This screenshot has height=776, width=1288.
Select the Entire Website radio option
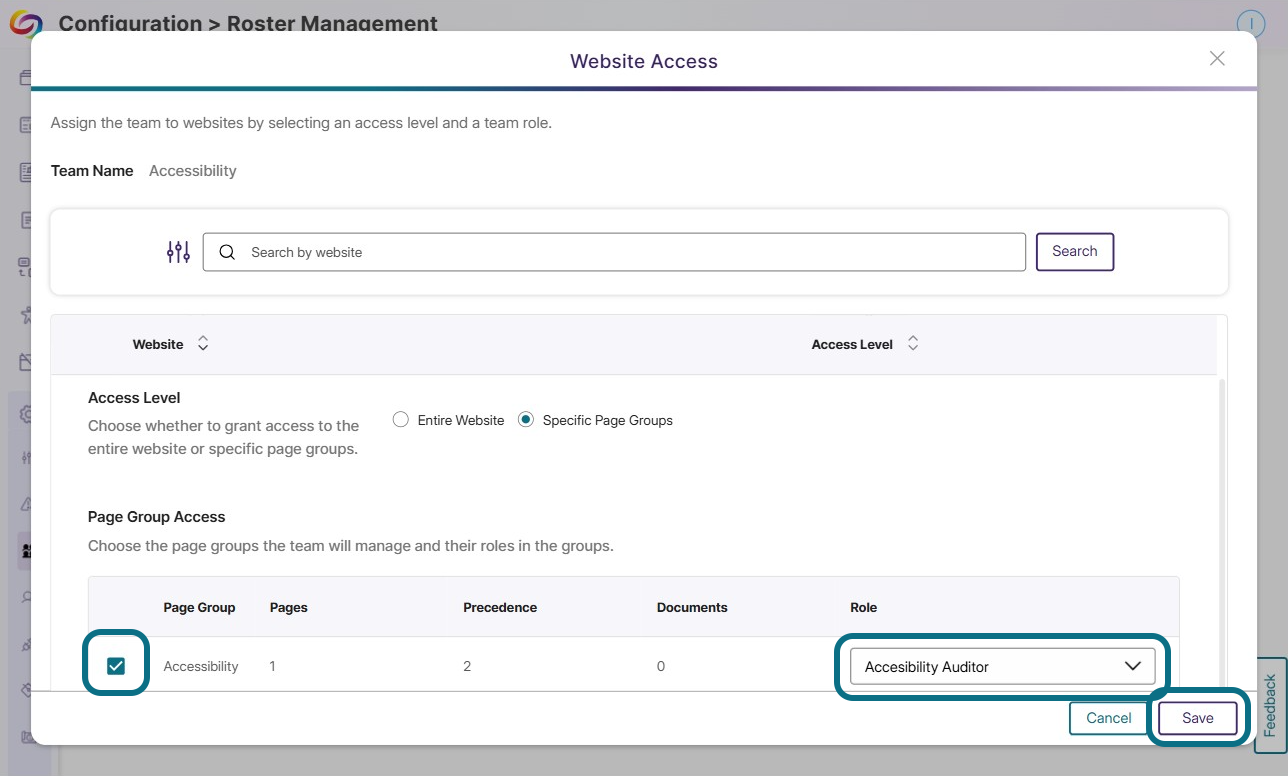click(x=401, y=420)
